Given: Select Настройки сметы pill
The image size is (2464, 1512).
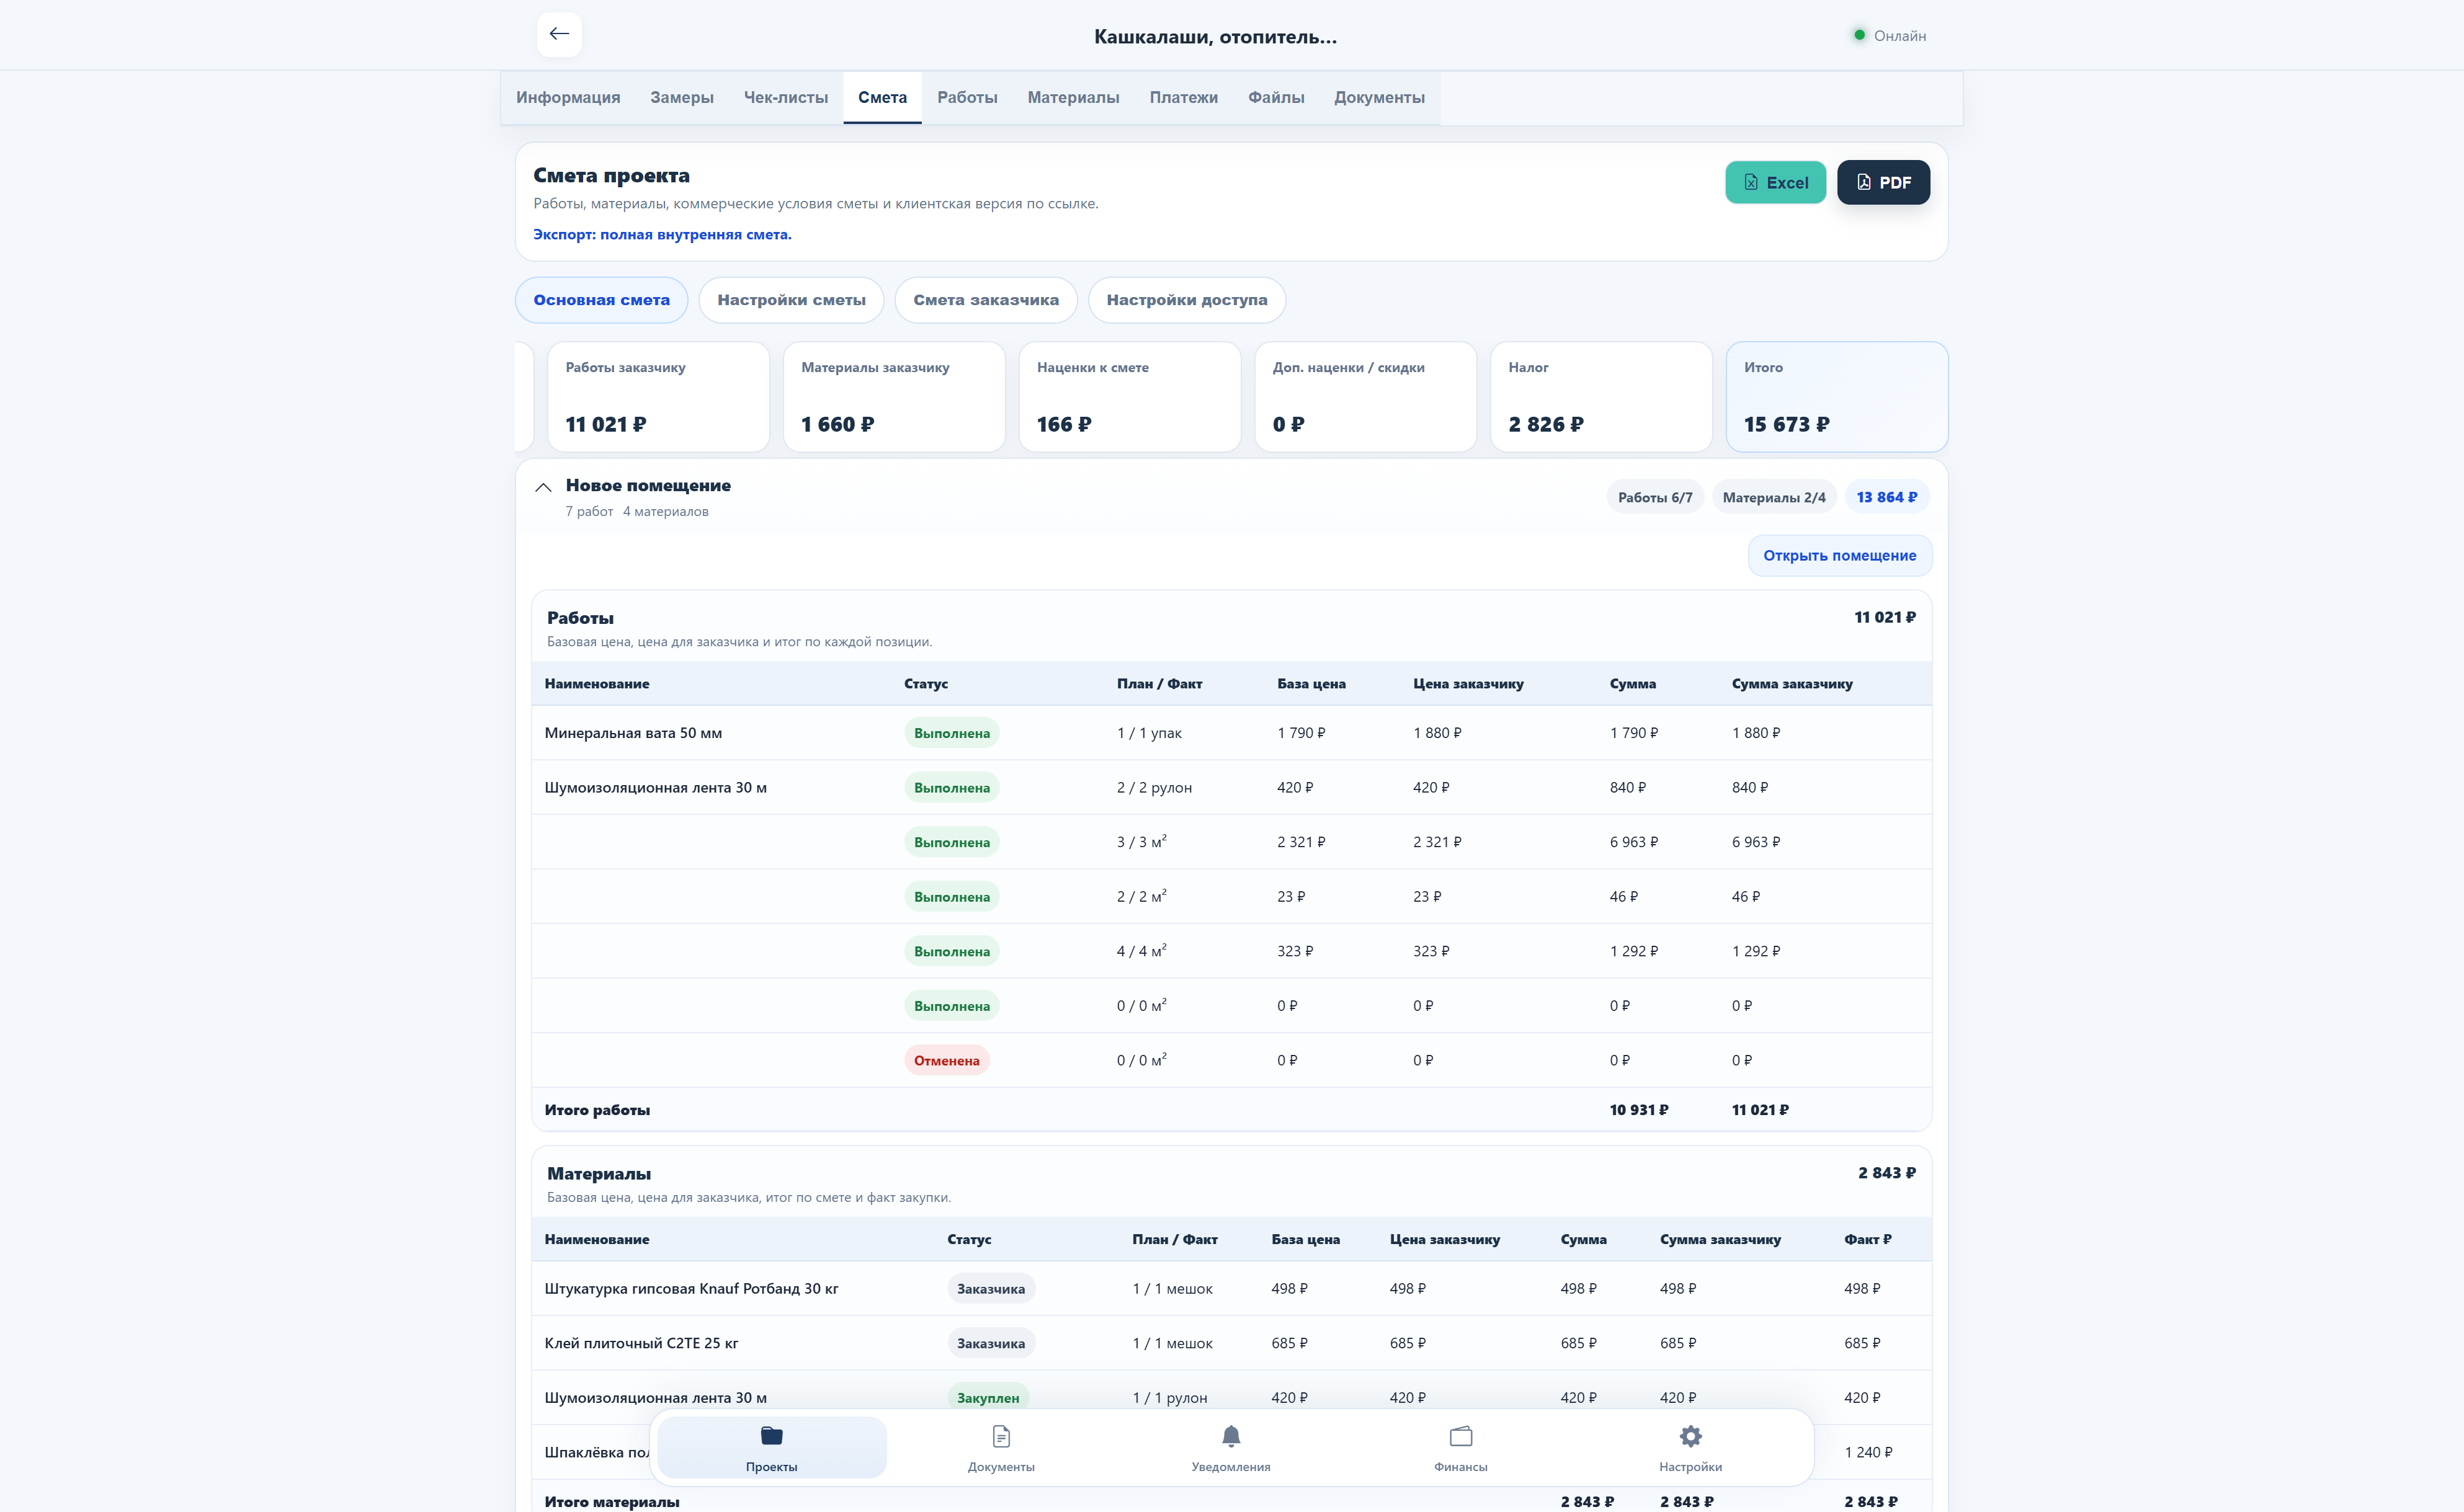Looking at the screenshot, I should pos(791,300).
